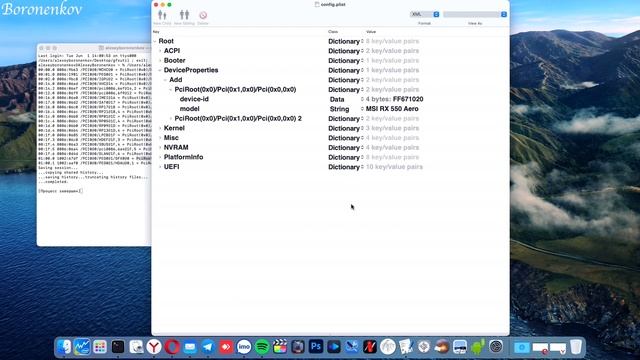Expand the Misc tree node
Screen dimensions: 640x360
point(160,138)
